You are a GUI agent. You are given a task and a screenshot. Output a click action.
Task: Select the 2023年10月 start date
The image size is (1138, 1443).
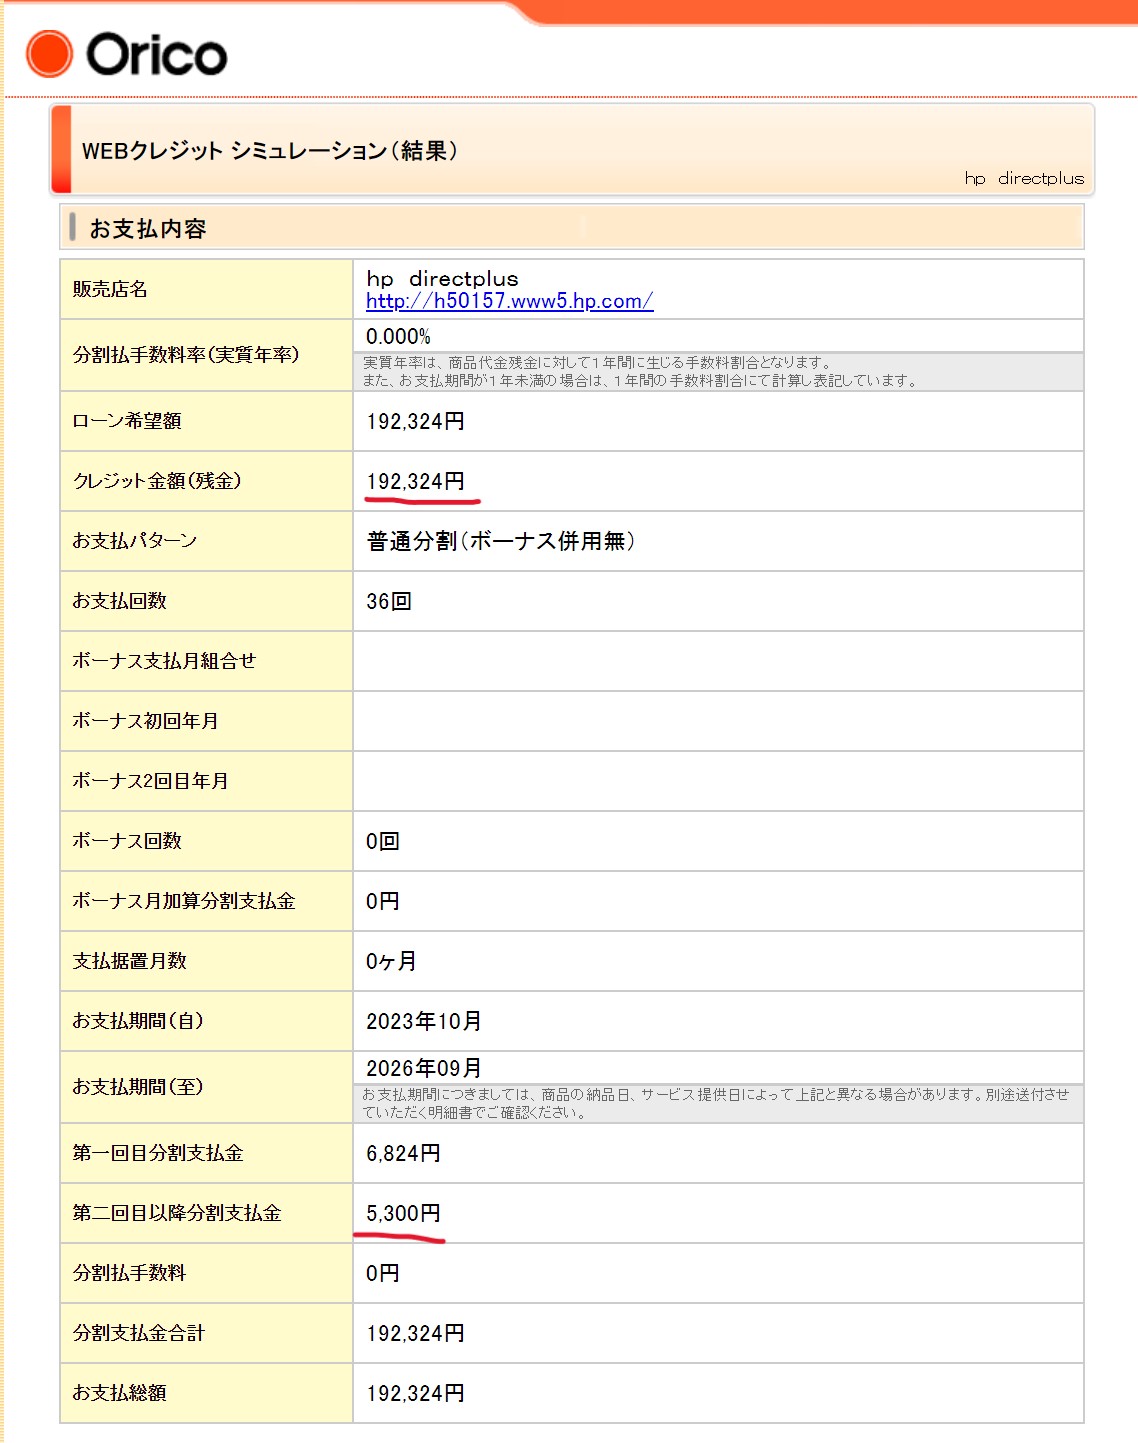(x=424, y=1021)
